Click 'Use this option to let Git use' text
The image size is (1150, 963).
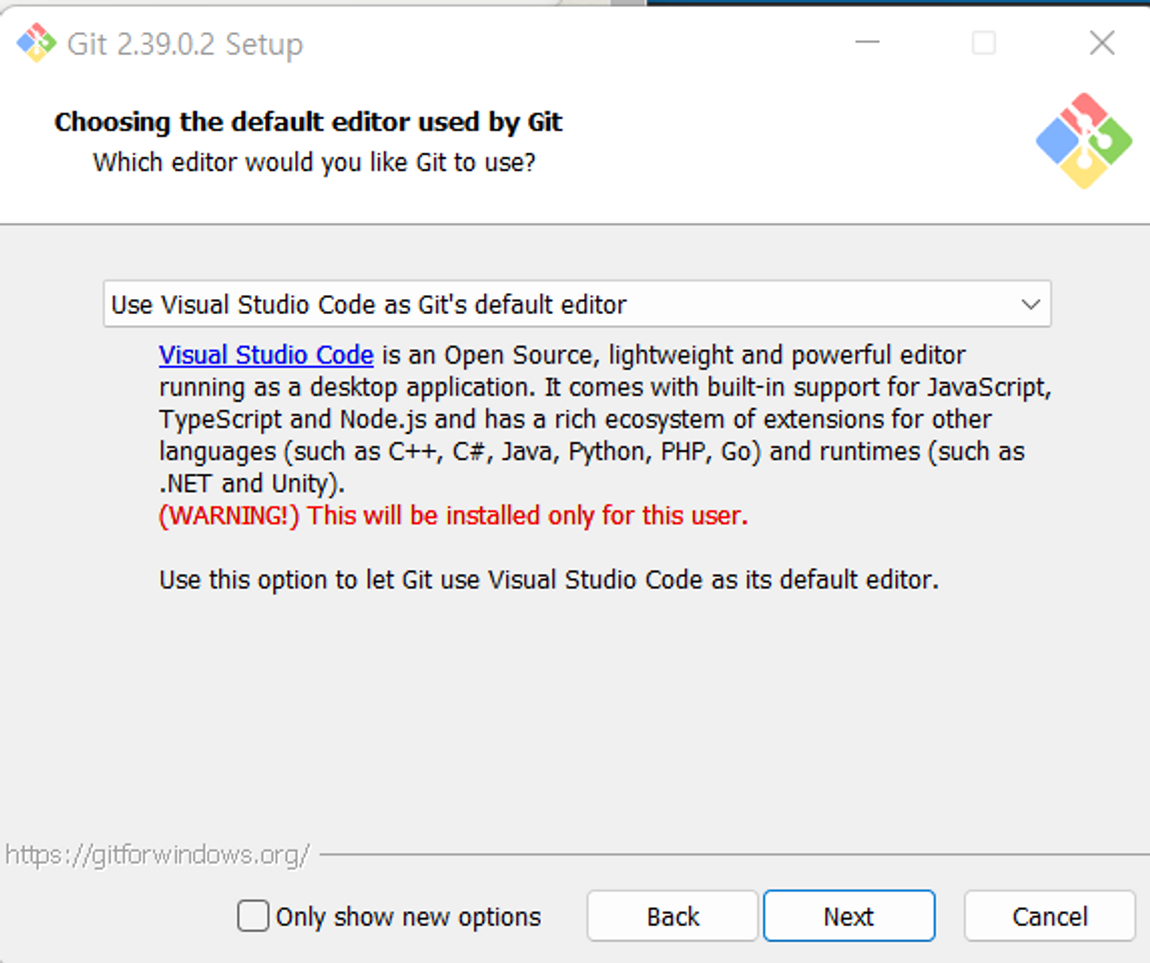tap(549, 580)
